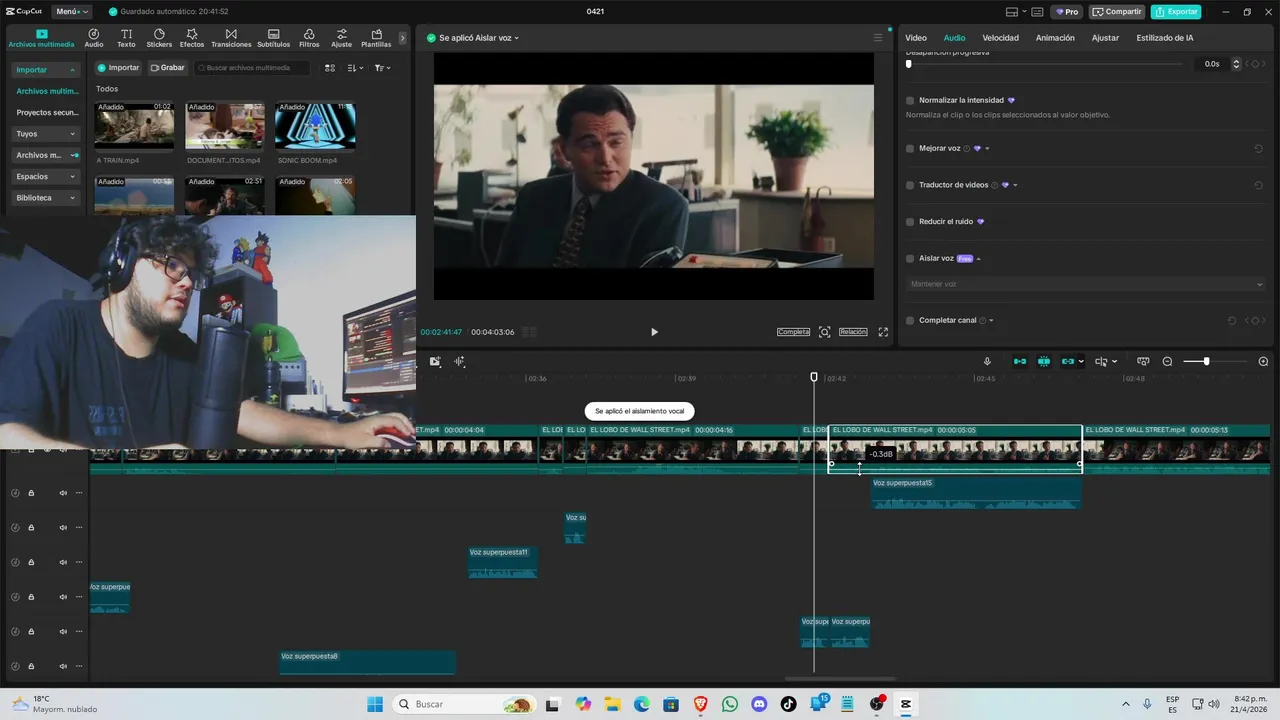The width and height of the screenshot is (1280, 720).
Task: Open the preview panel hamburger menu
Action: (x=878, y=38)
